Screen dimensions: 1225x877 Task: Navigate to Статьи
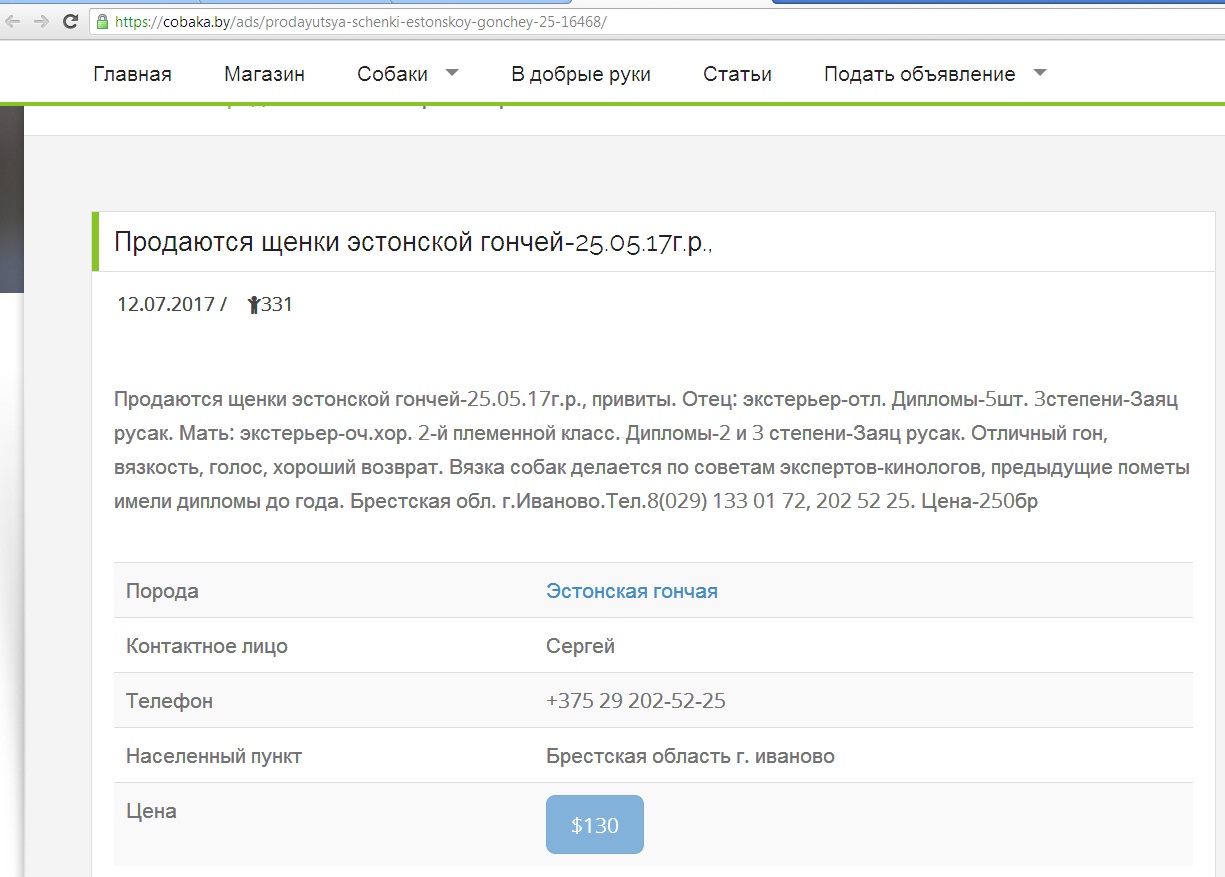click(x=737, y=74)
